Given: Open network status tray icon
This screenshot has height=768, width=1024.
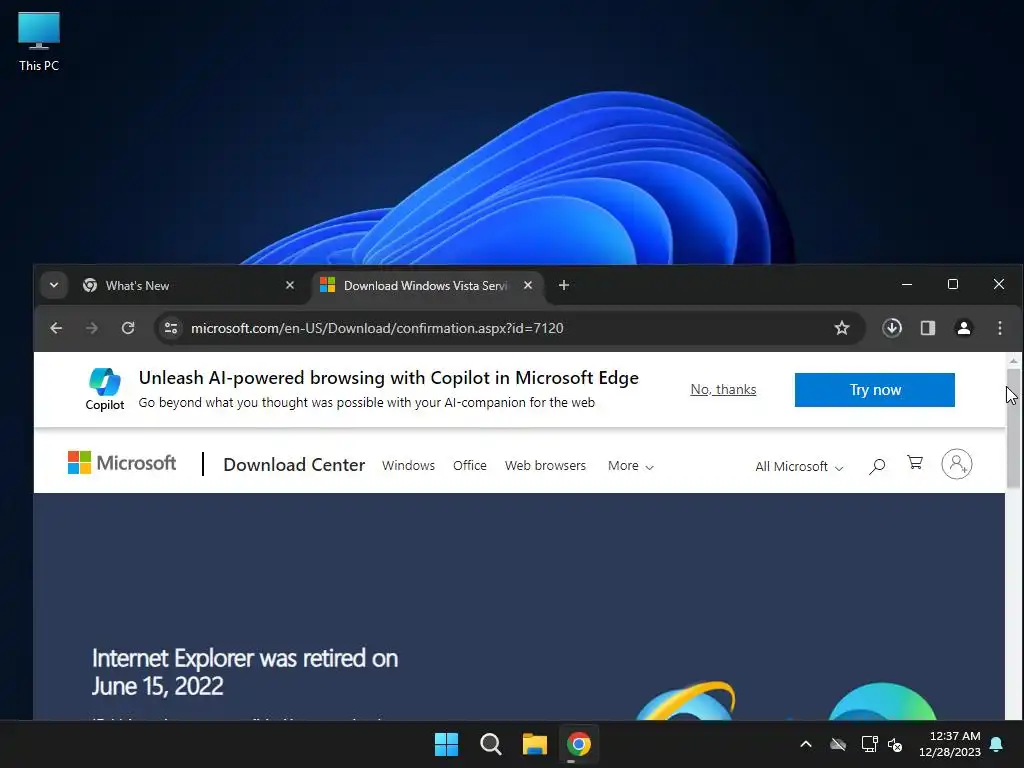Looking at the screenshot, I should [x=869, y=744].
